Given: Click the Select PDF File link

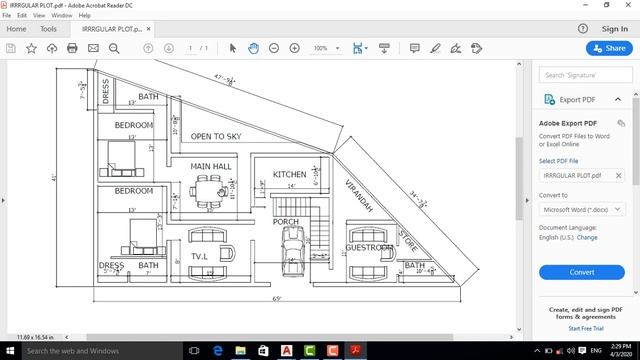Looking at the screenshot, I should tap(558, 161).
